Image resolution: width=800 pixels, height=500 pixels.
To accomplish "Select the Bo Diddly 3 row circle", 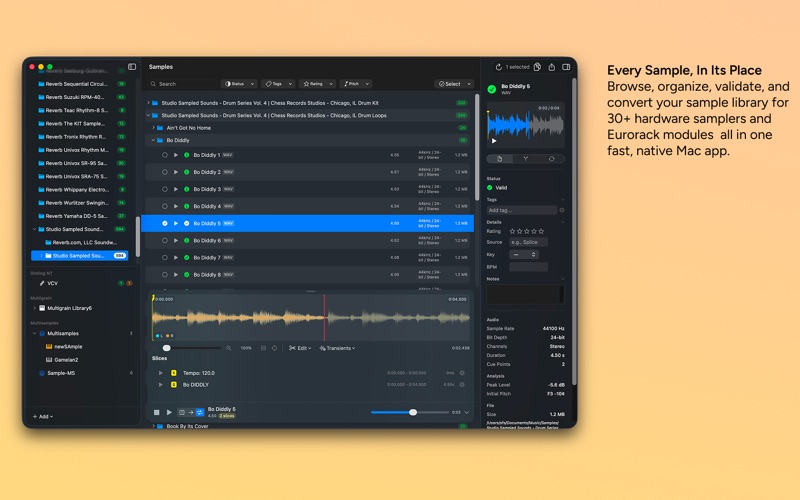I will 165,189.
